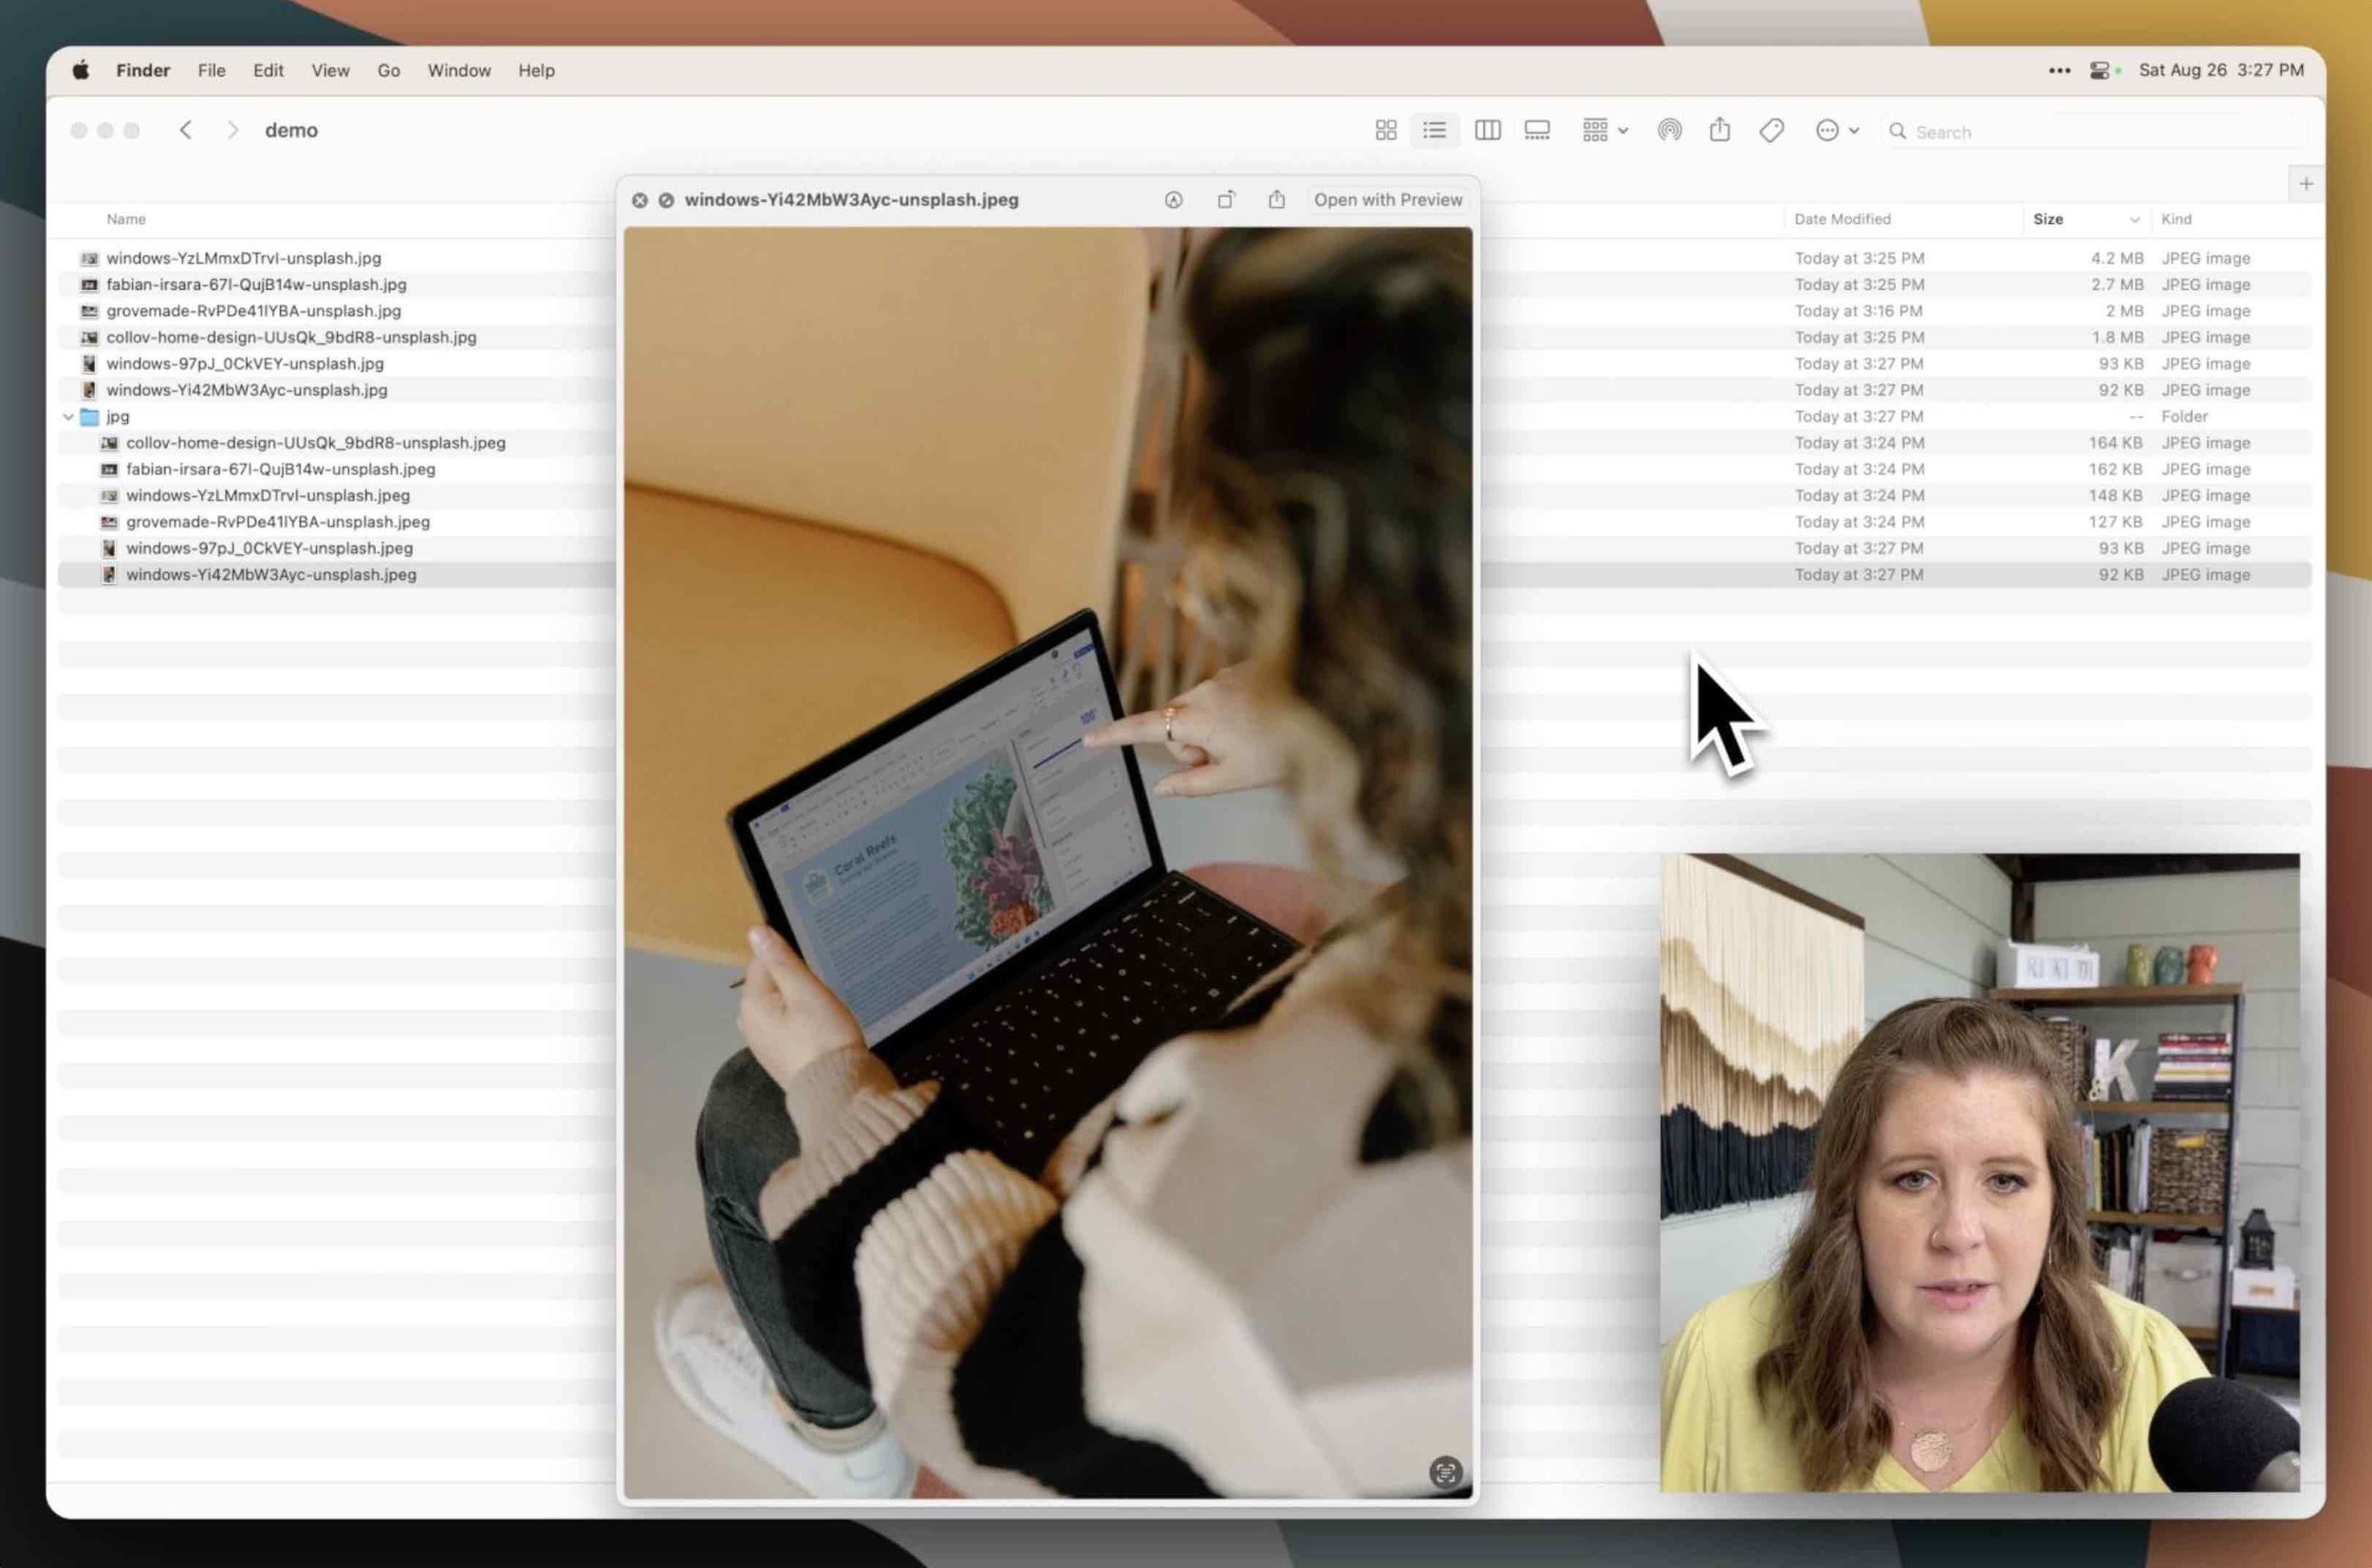
Task: Open the Window menu
Action: click(x=459, y=70)
